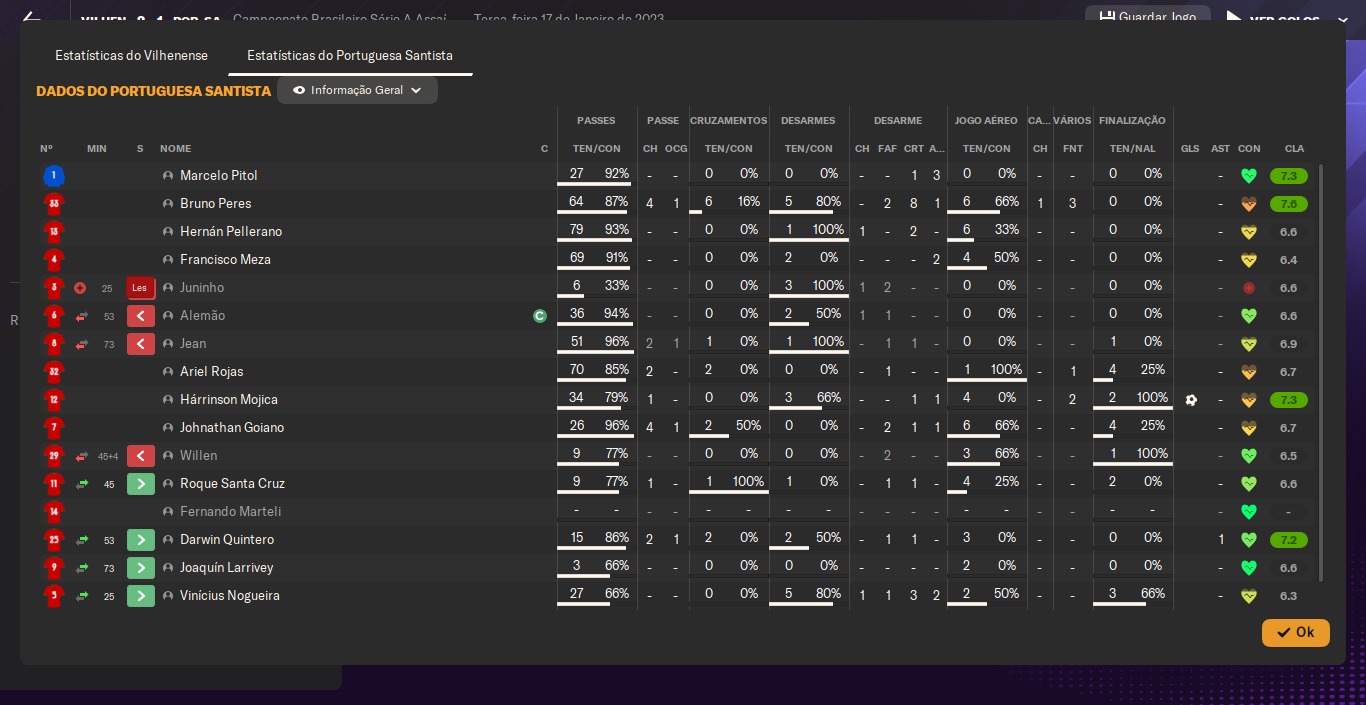Click Vinícius Nogueira's green substituted-on arrow
The width and height of the screenshot is (1366, 705).
pos(141,596)
